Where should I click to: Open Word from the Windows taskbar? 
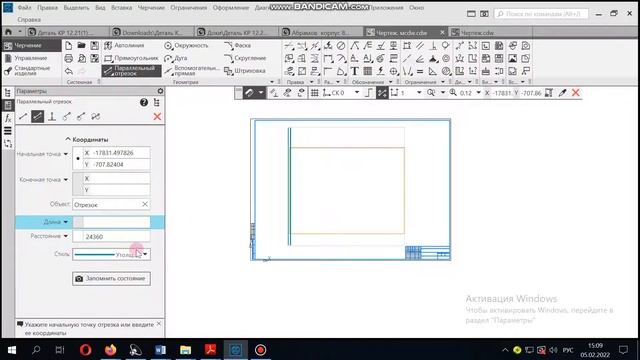161,350
